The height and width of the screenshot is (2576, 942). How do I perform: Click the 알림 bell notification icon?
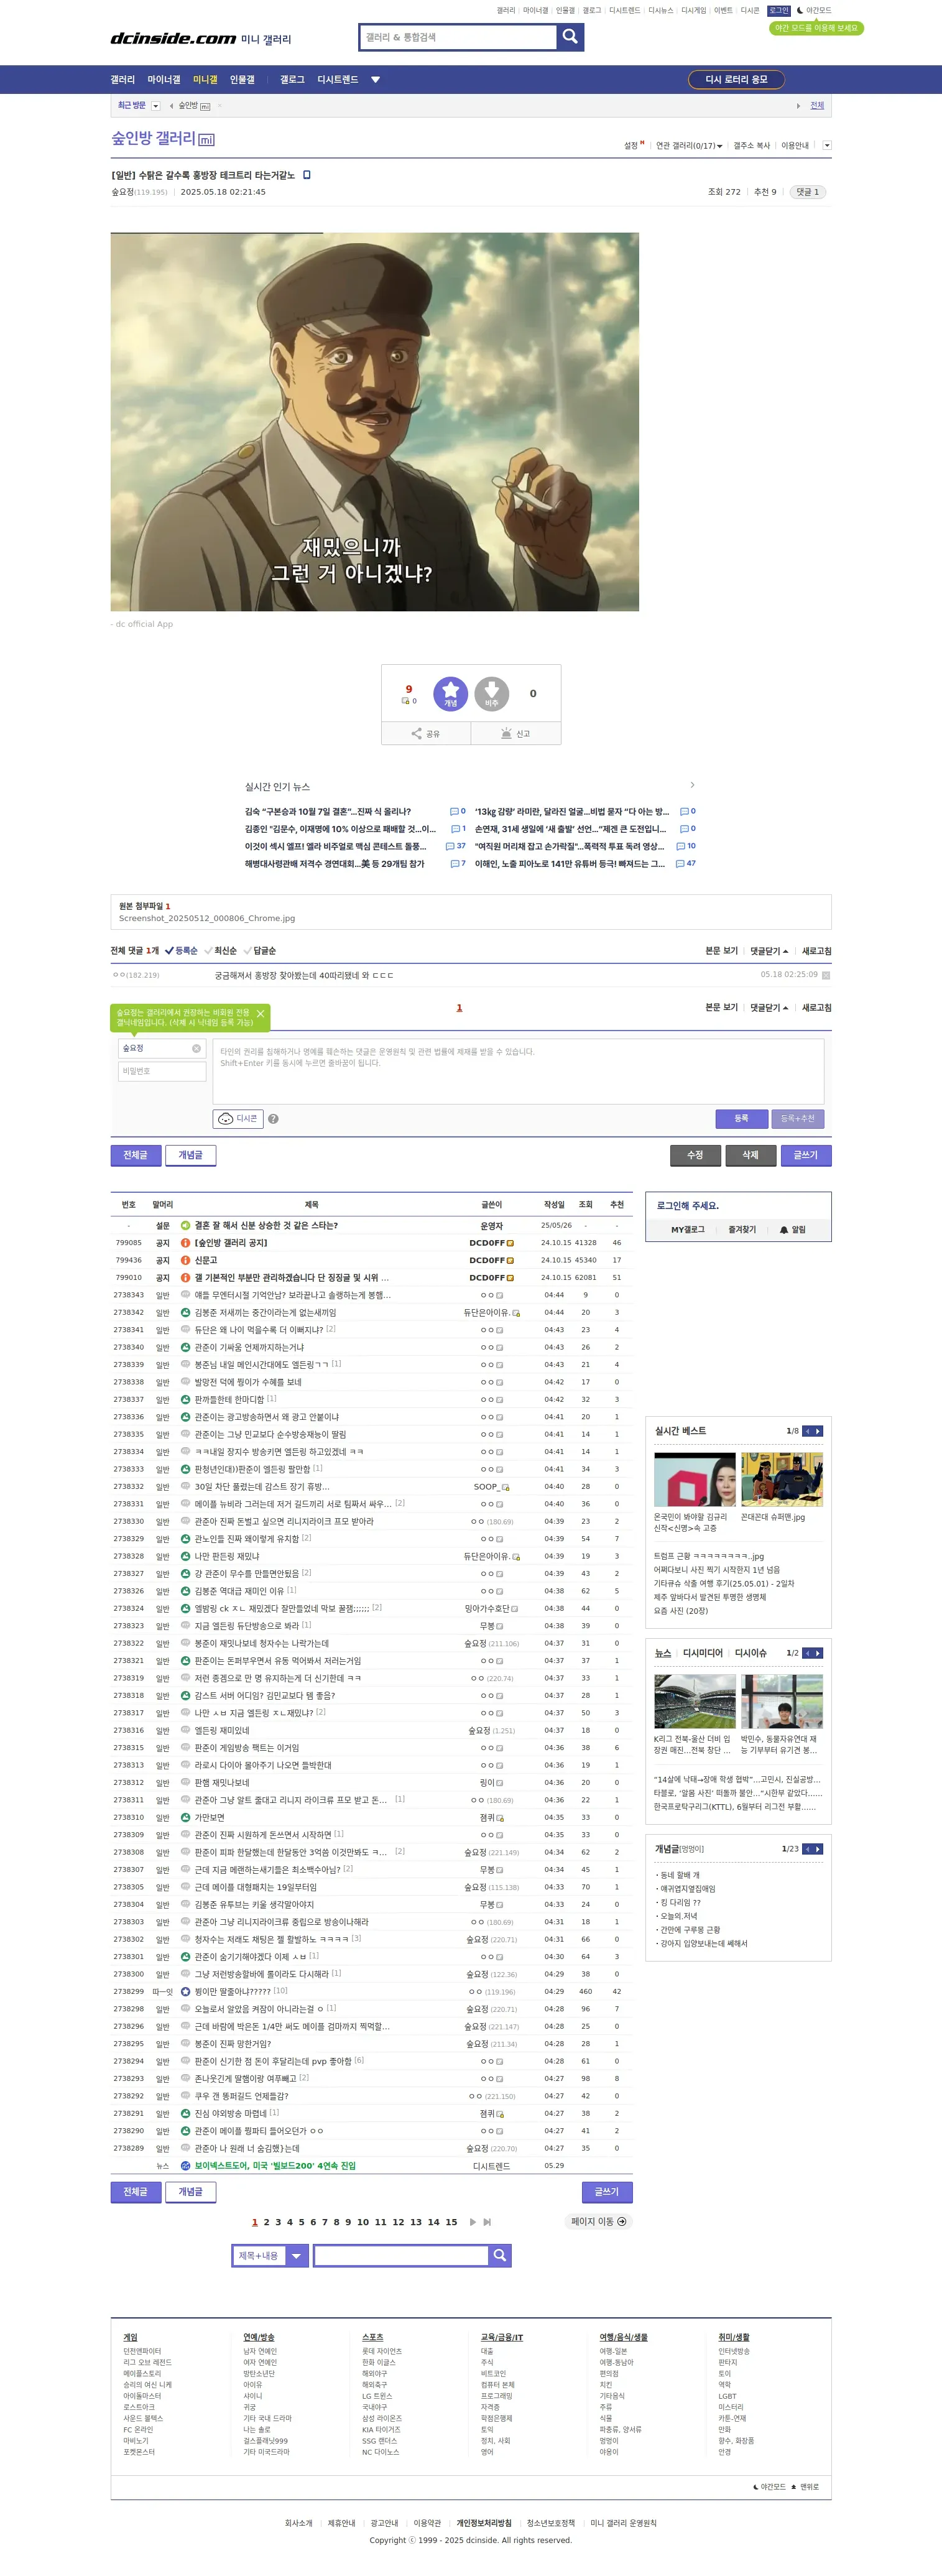point(792,1230)
